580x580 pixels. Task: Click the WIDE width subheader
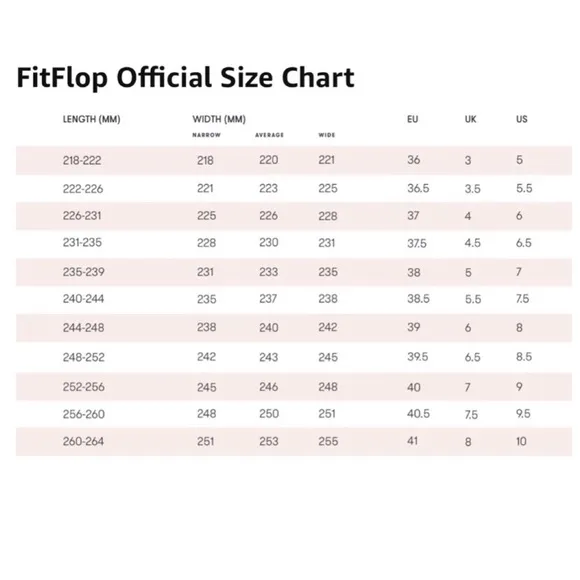point(327,135)
